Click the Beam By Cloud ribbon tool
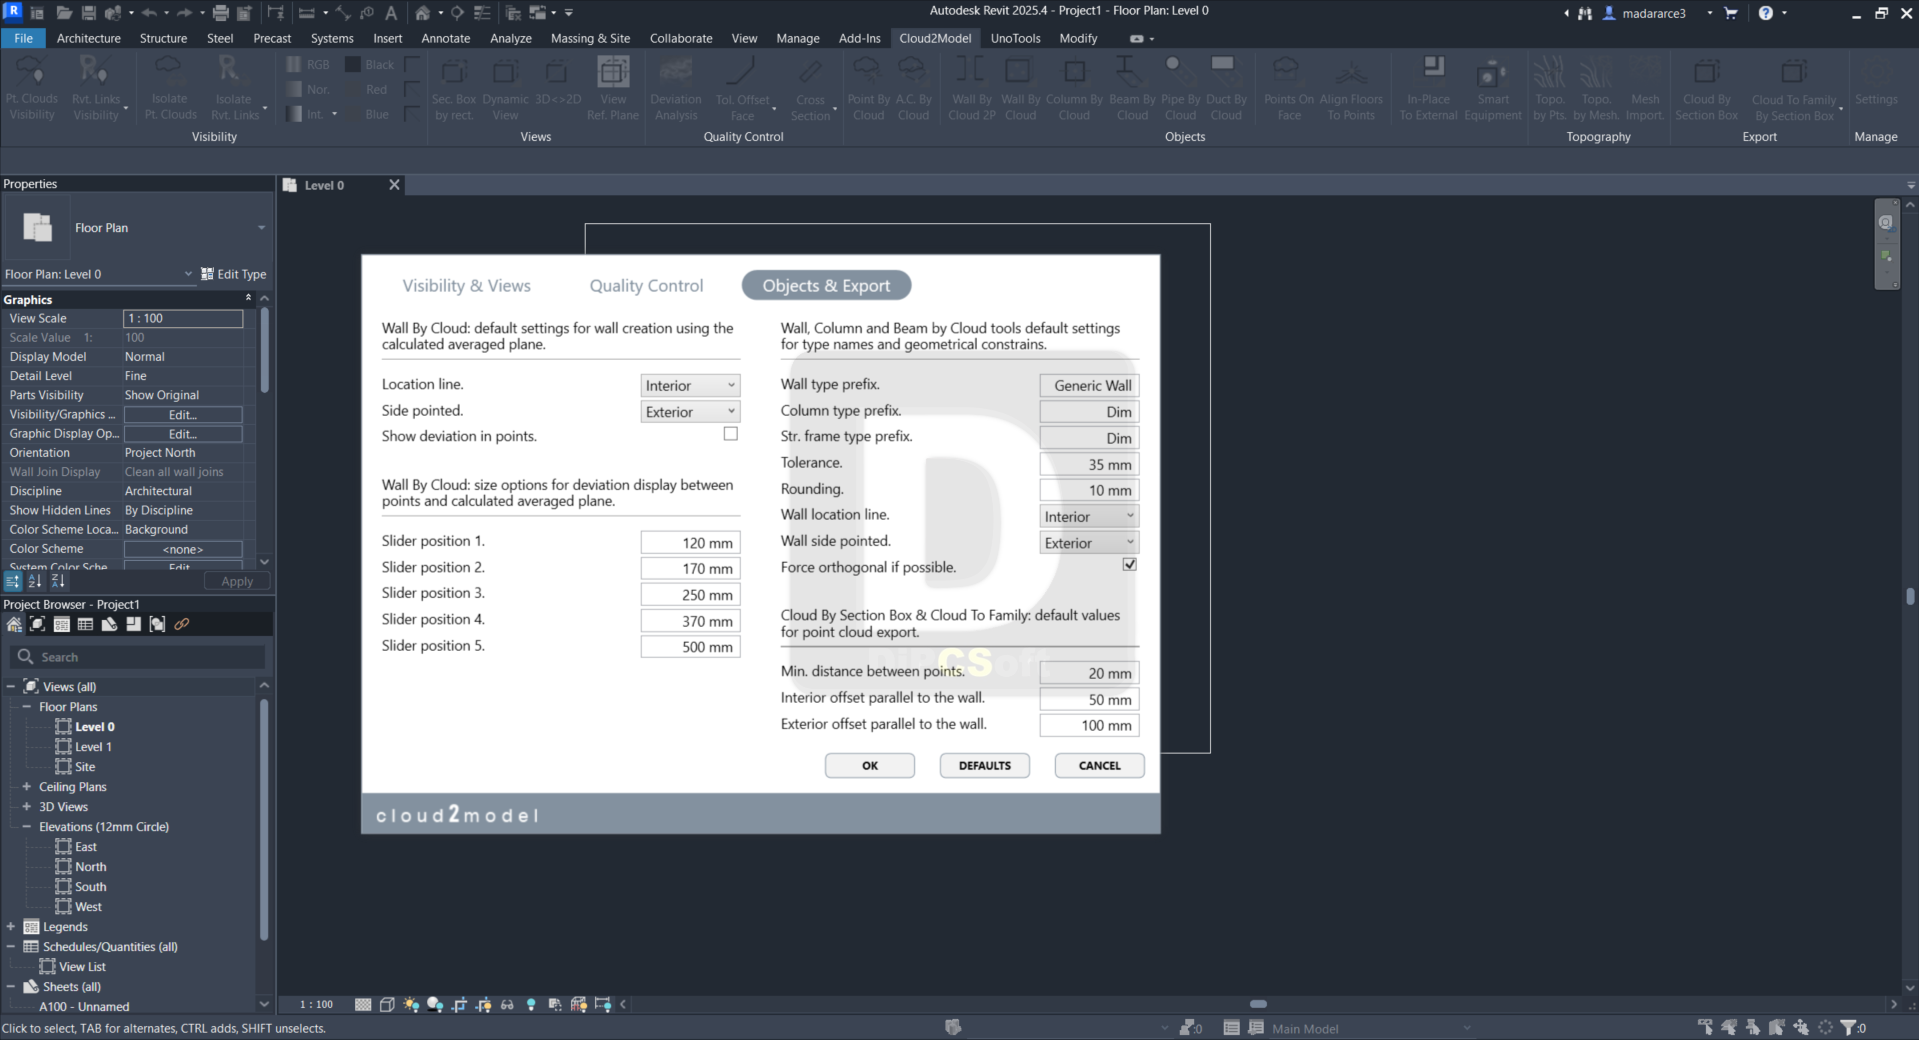1920x1040 pixels. [1132, 89]
